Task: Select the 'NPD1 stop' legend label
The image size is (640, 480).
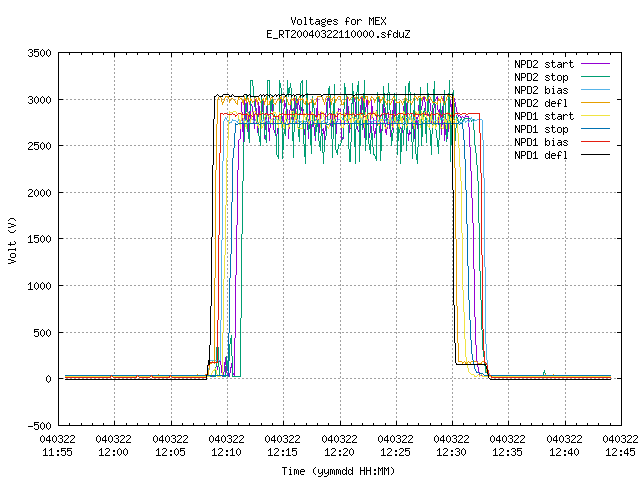Action: coord(541,129)
